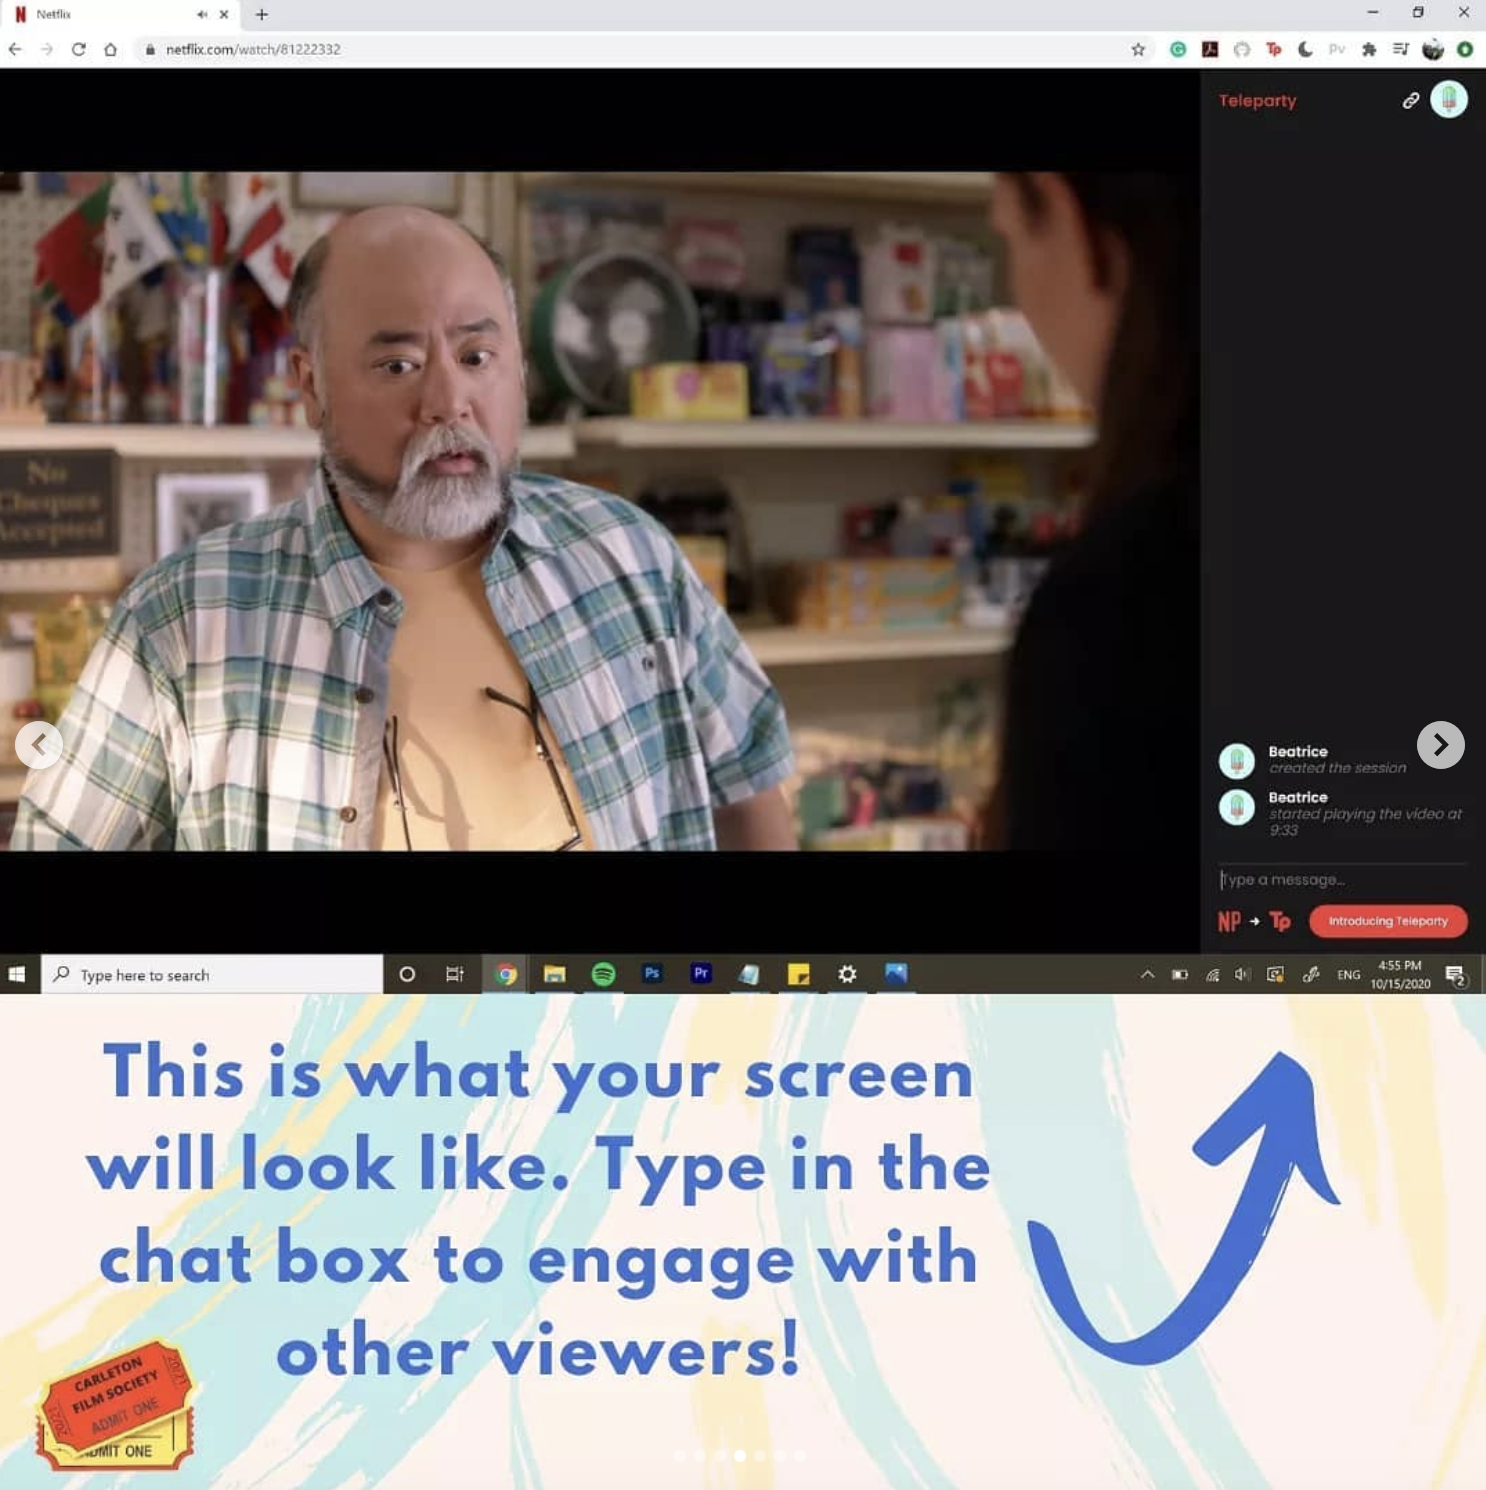Go to the next carousel slide
Viewport: 1486px width, 1490px height.
click(1441, 745)
